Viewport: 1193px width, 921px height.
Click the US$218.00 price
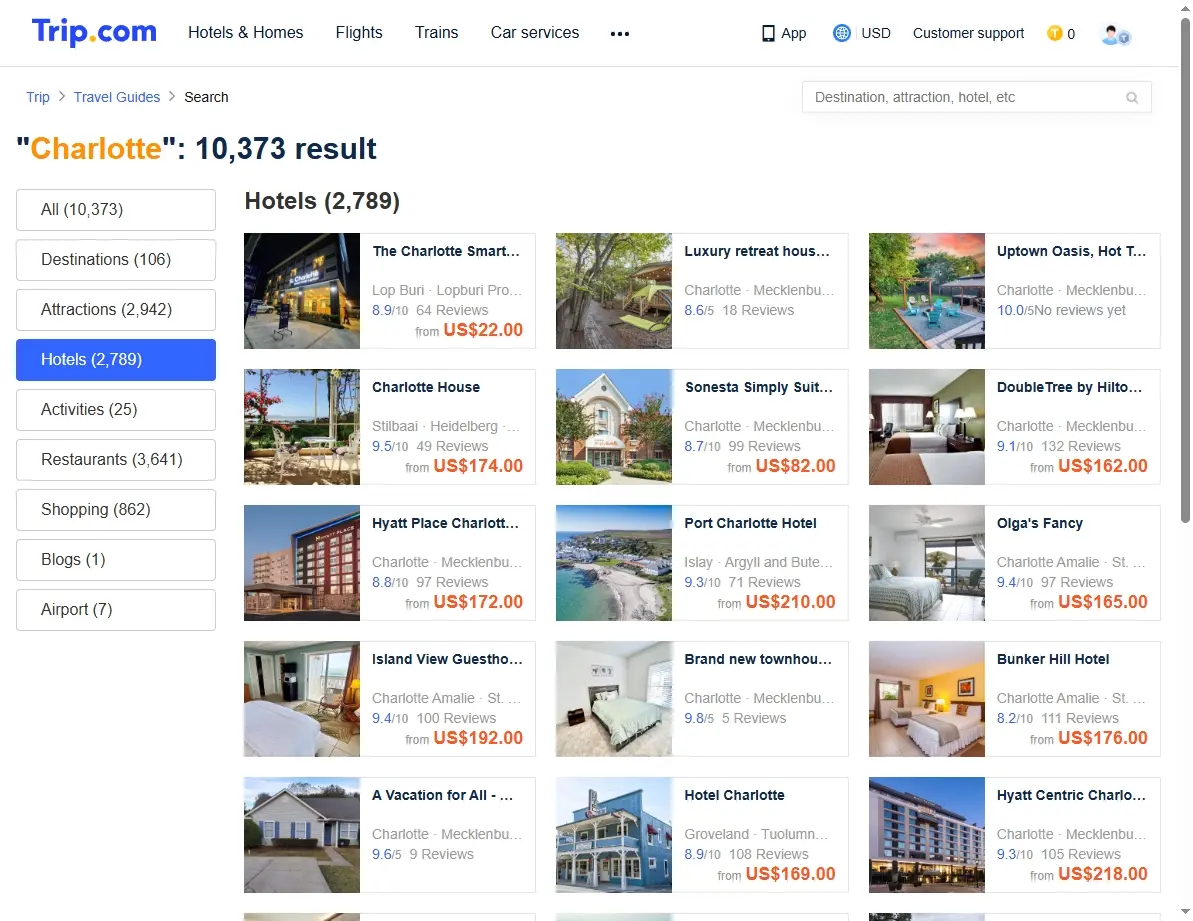[x=1102, y=875]
